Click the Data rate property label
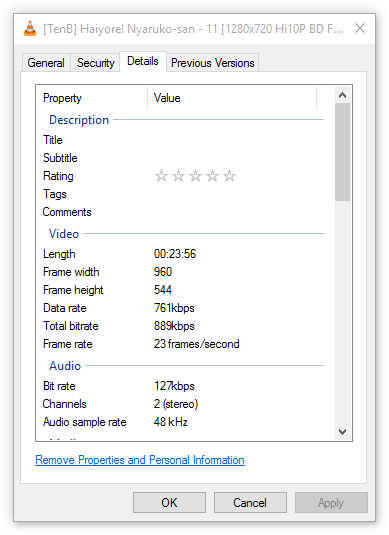The height and width of the screenshot is (535, 389). pyautogui.click(x=65, y=308)
